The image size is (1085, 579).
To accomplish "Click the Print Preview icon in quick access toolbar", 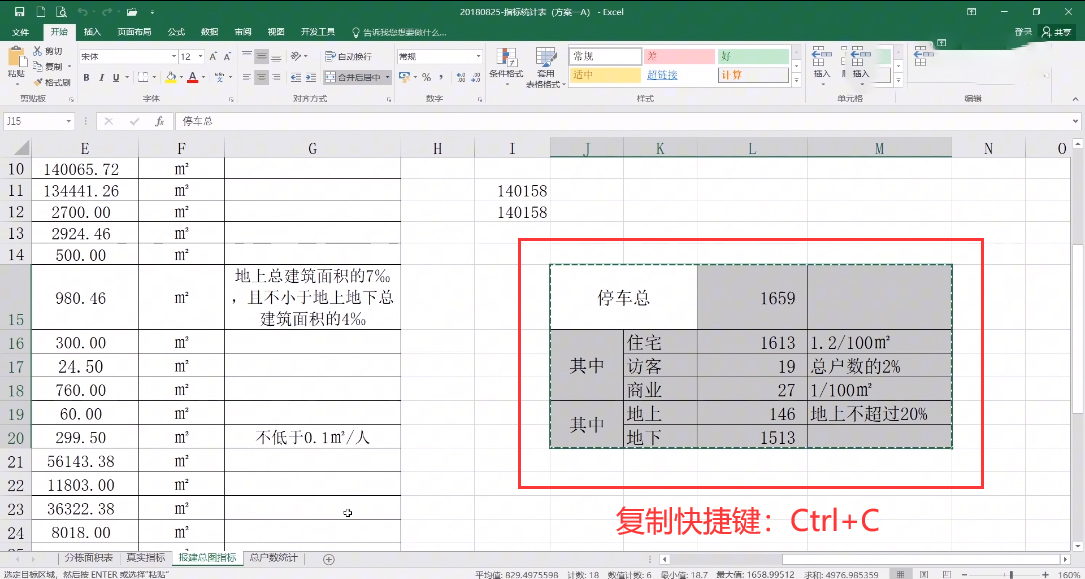I will pyautogui.click(x=60, y=12).
